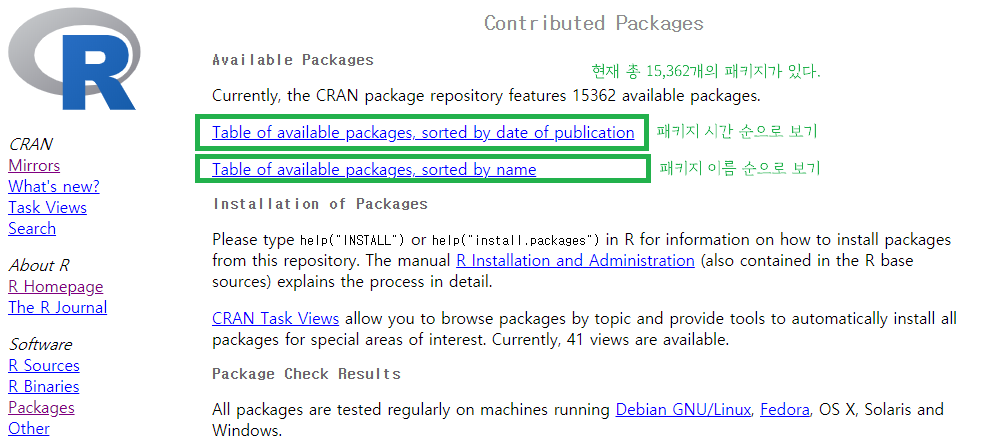The image size is (983, 443).
Task: Open the Debian GNU/Linux link
Action: coord(683,410)
